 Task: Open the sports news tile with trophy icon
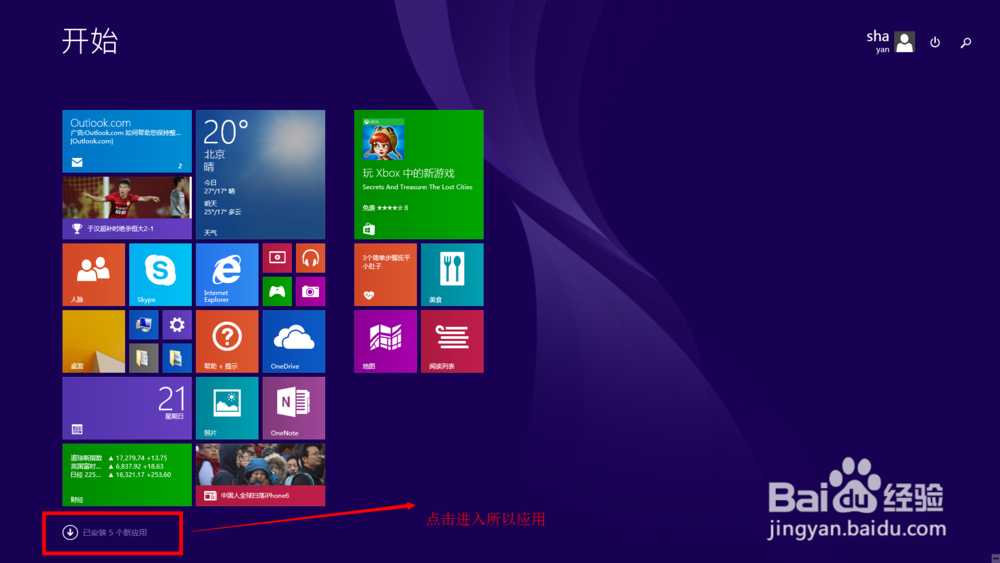127,208
